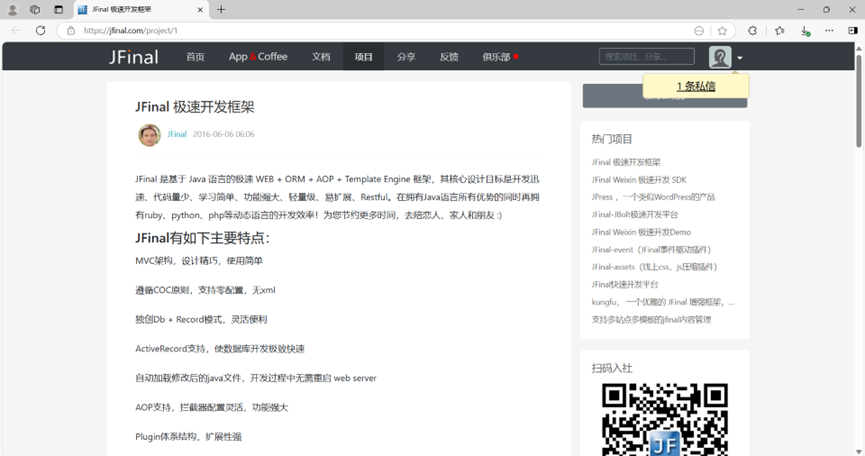
Task: Click the line 独创Db + Record模式，灵活便利
Action: coord(201,319)
